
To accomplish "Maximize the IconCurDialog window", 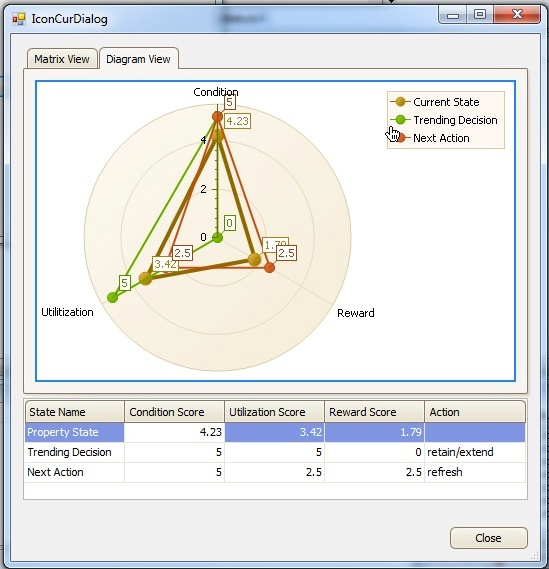I will 480,15.
